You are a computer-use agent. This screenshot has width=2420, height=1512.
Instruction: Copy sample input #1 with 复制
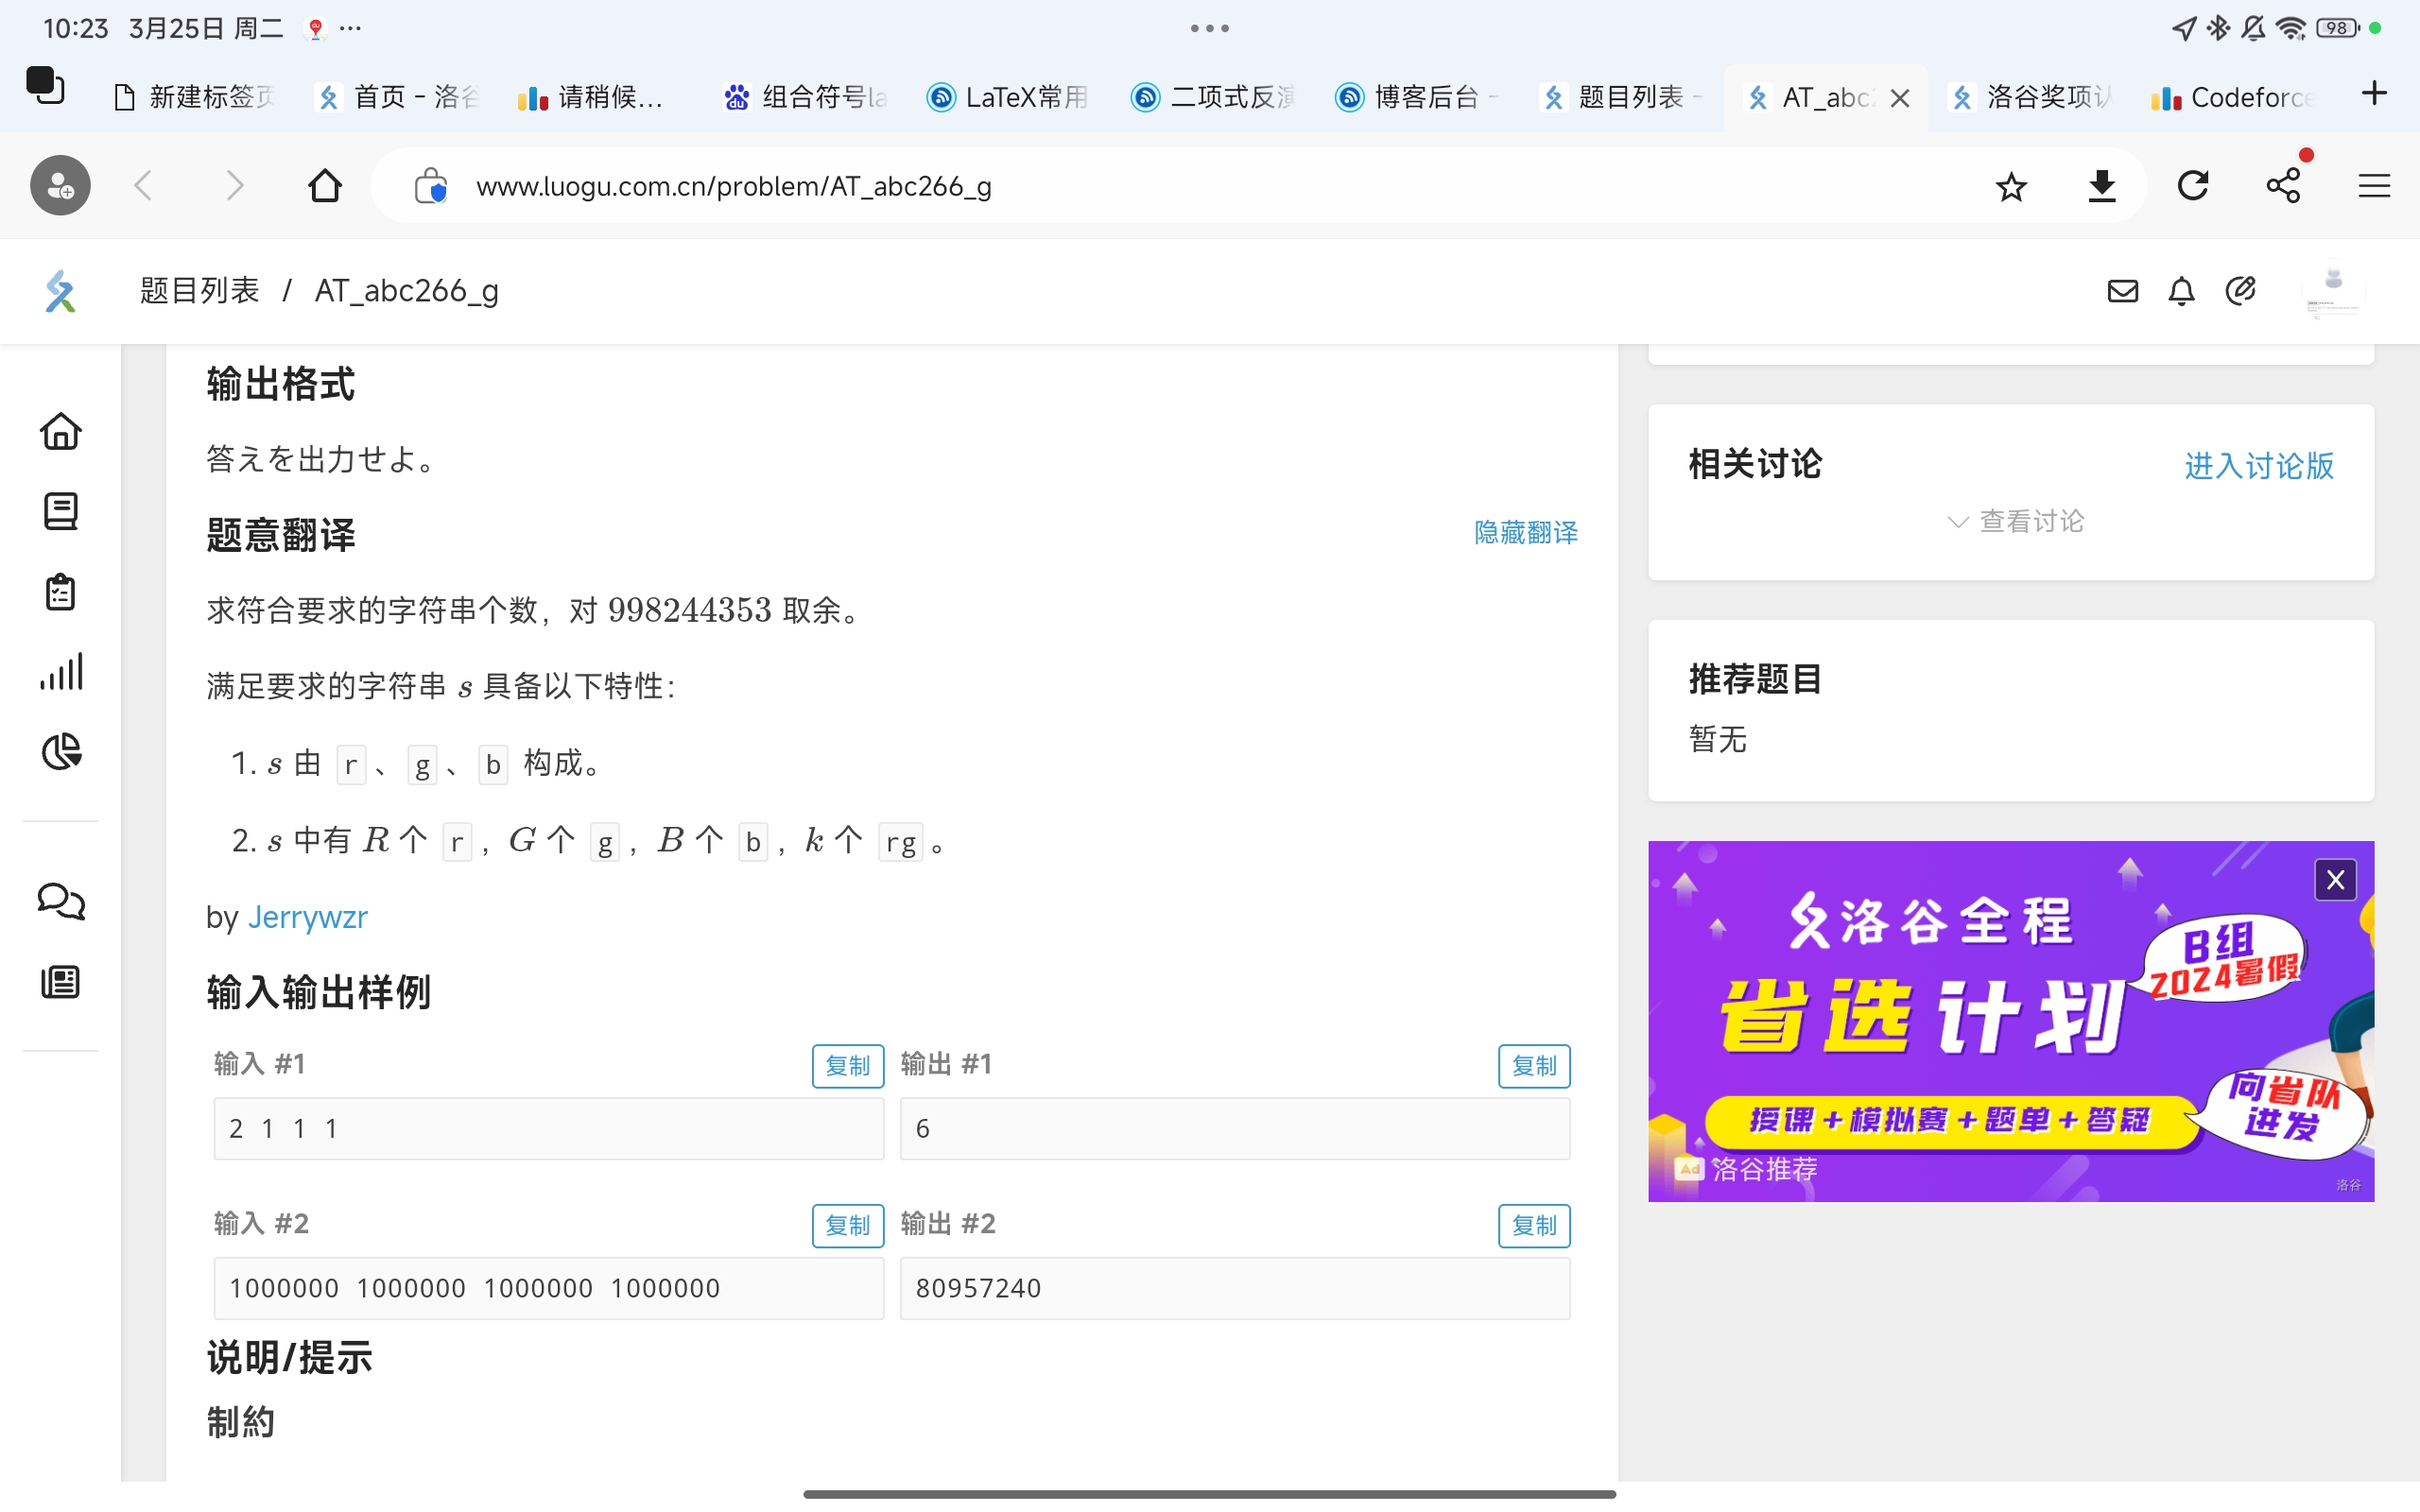click(x=847, y=1066)
